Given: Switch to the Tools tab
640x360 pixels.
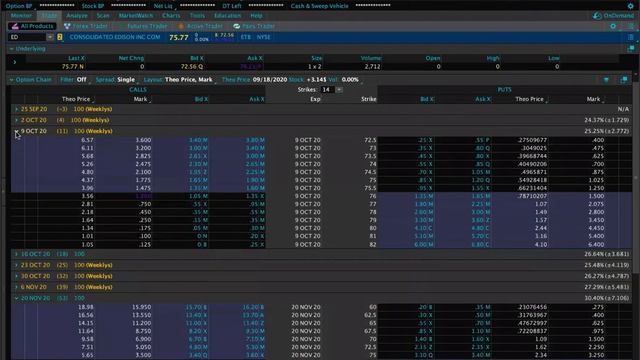Looking at the screenshot, I should point(197,16).
